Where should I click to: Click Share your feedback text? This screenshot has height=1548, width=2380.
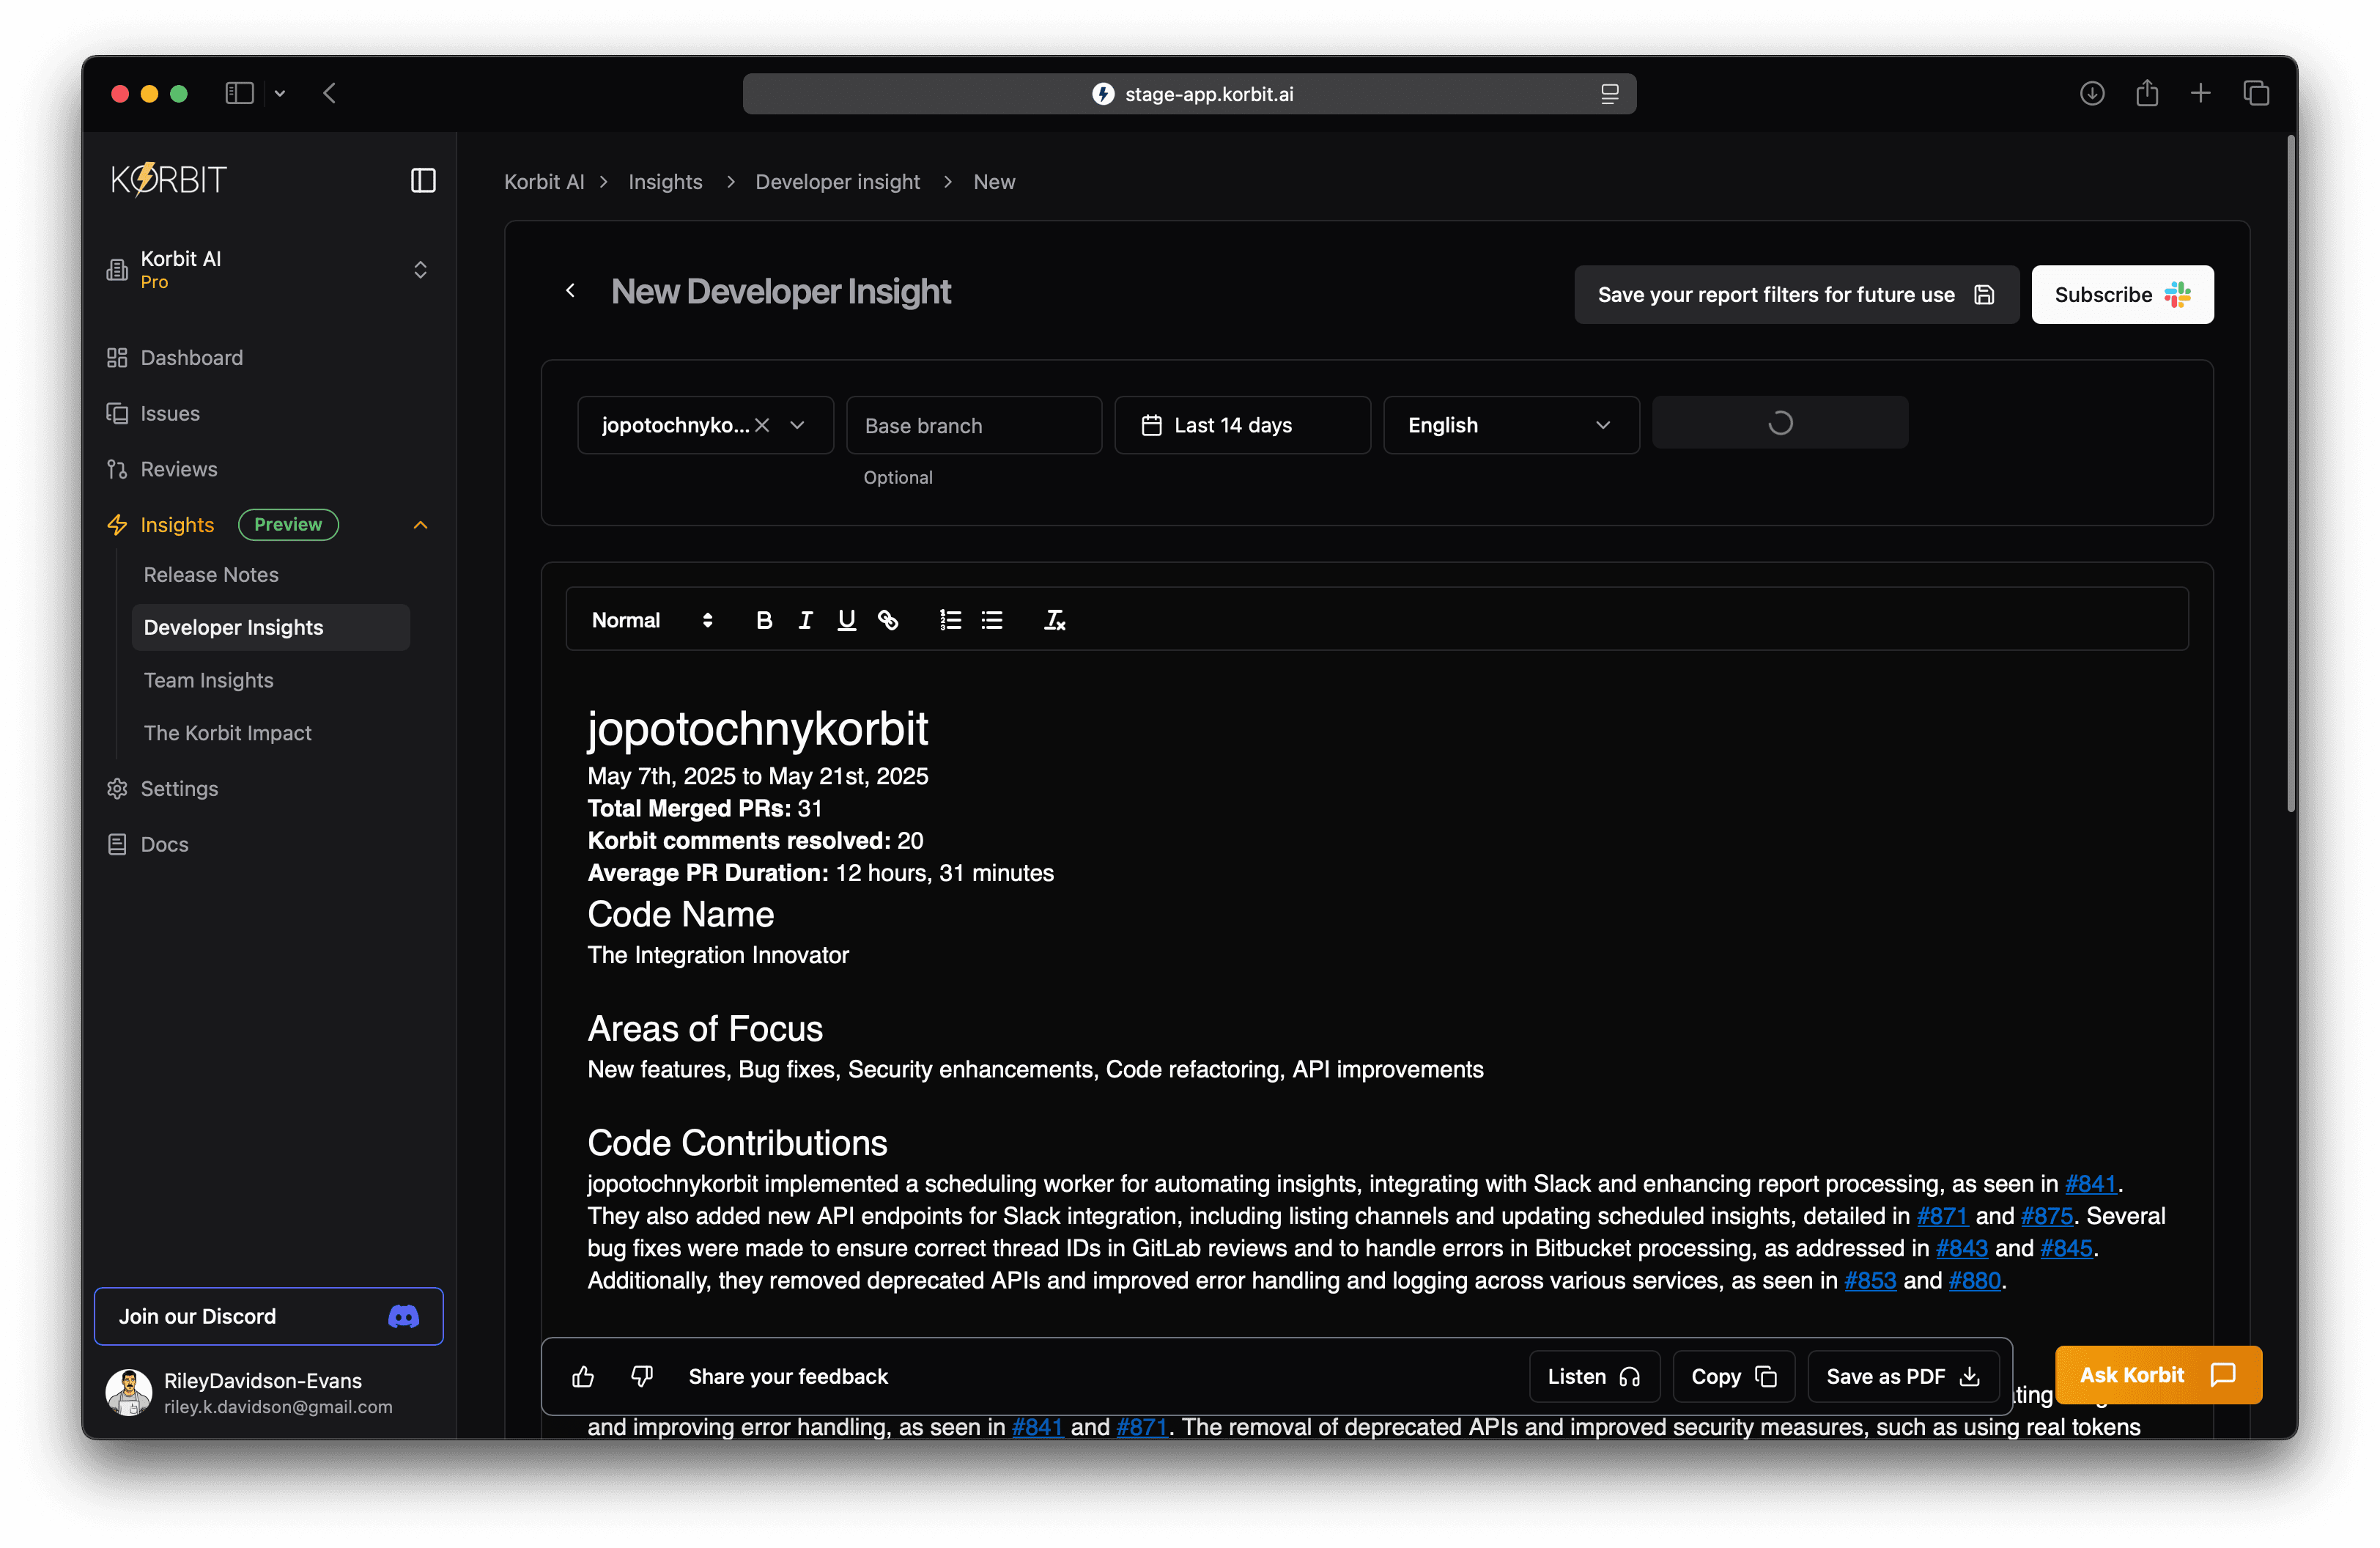tap(788, 1377)
